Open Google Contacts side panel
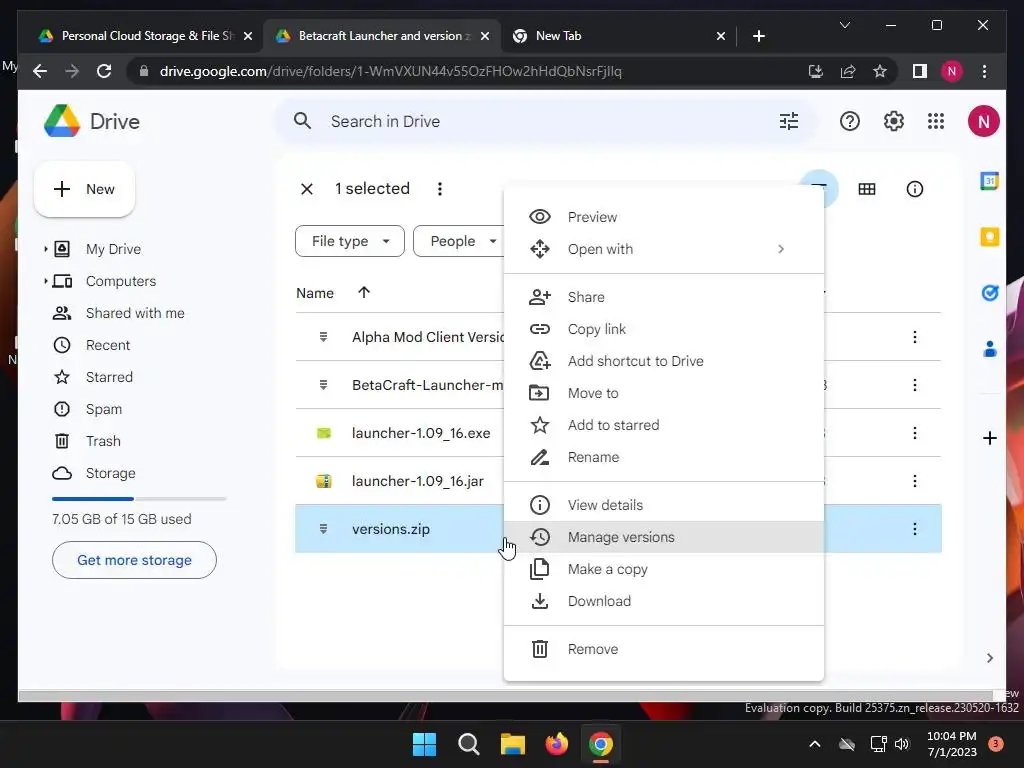 989,349
